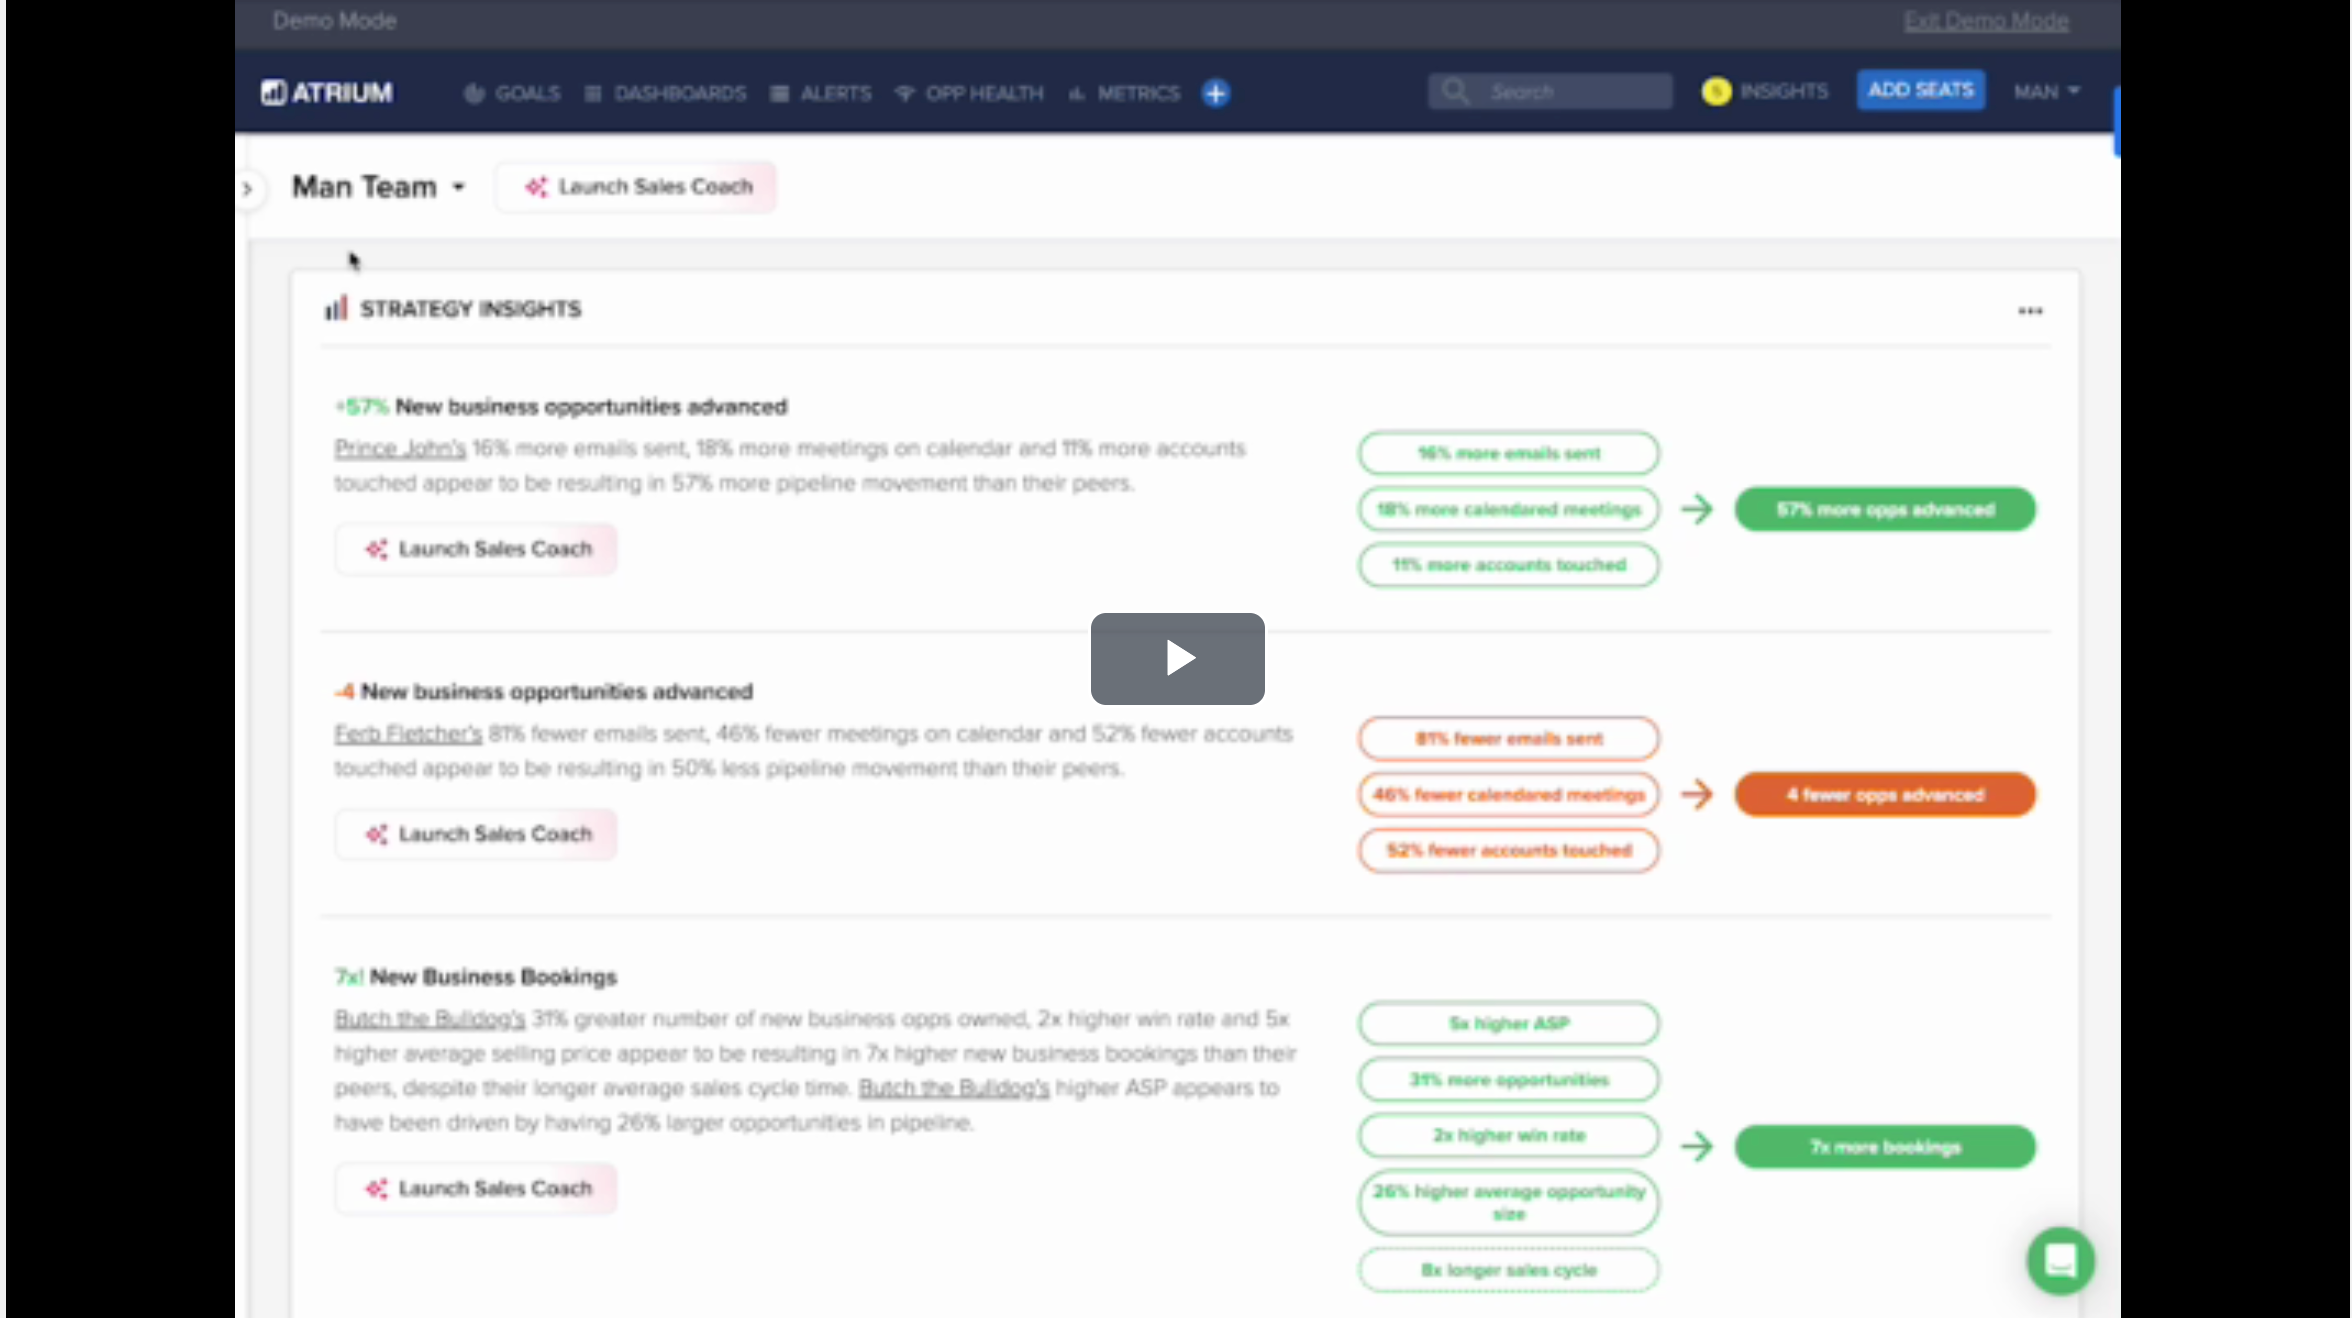Click the blue plus icon in navbar
The image size is (2352, 1318).
click(x=1215, y=93)
